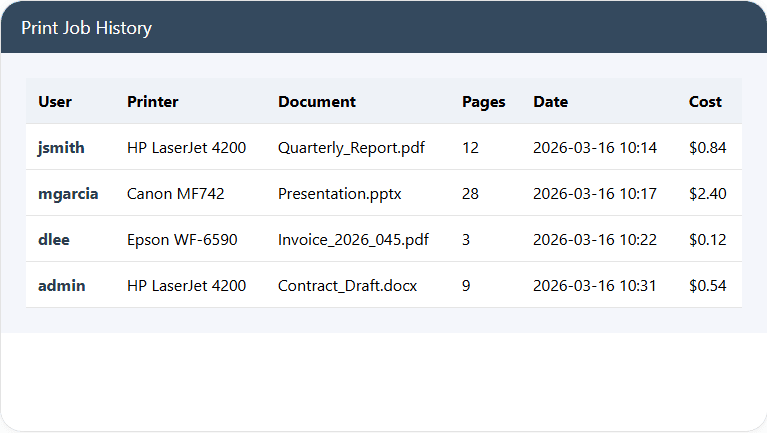The width and height of the screenshot is (767, 433).
Task: Click cost $2.40
Action: [x=707, y=194]
